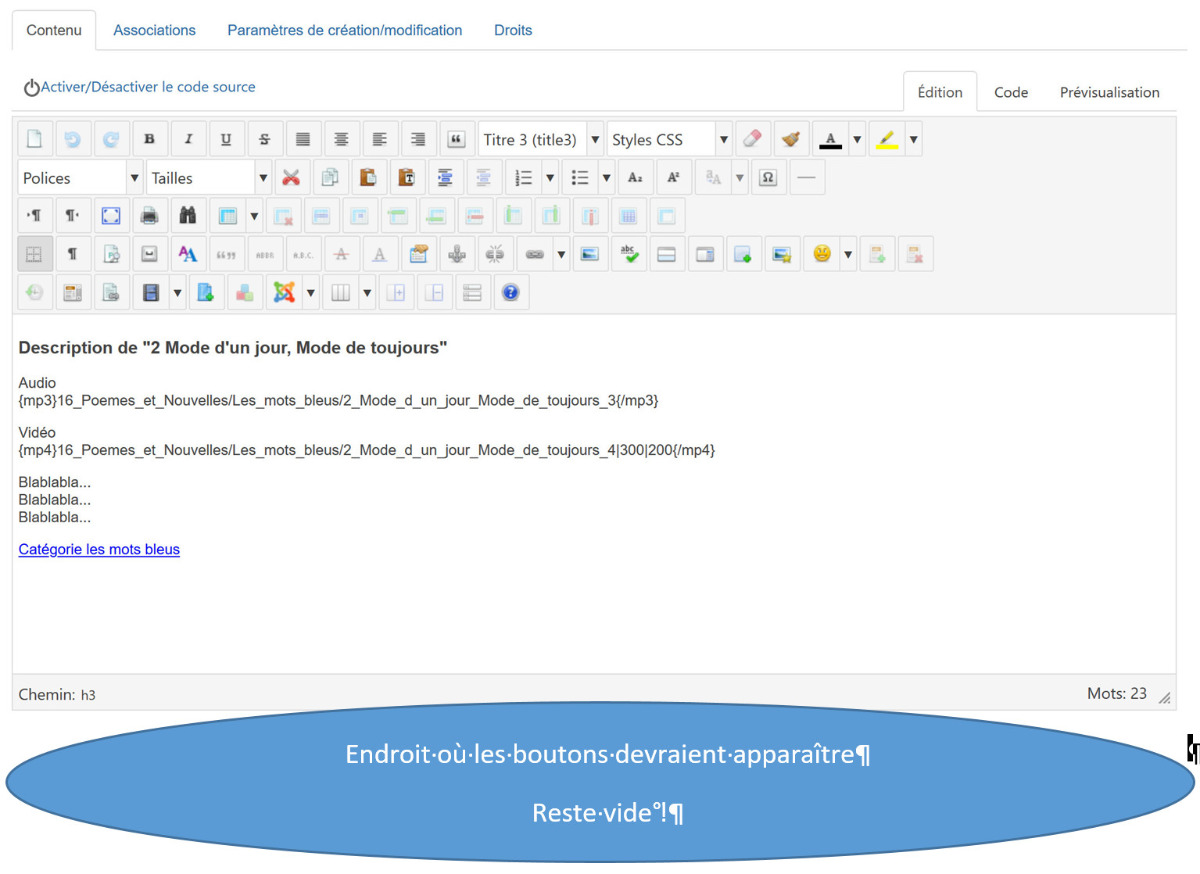Screen dimensions: 1200x874
Task: Toggle Bold formatting
Action: (149, 139)
